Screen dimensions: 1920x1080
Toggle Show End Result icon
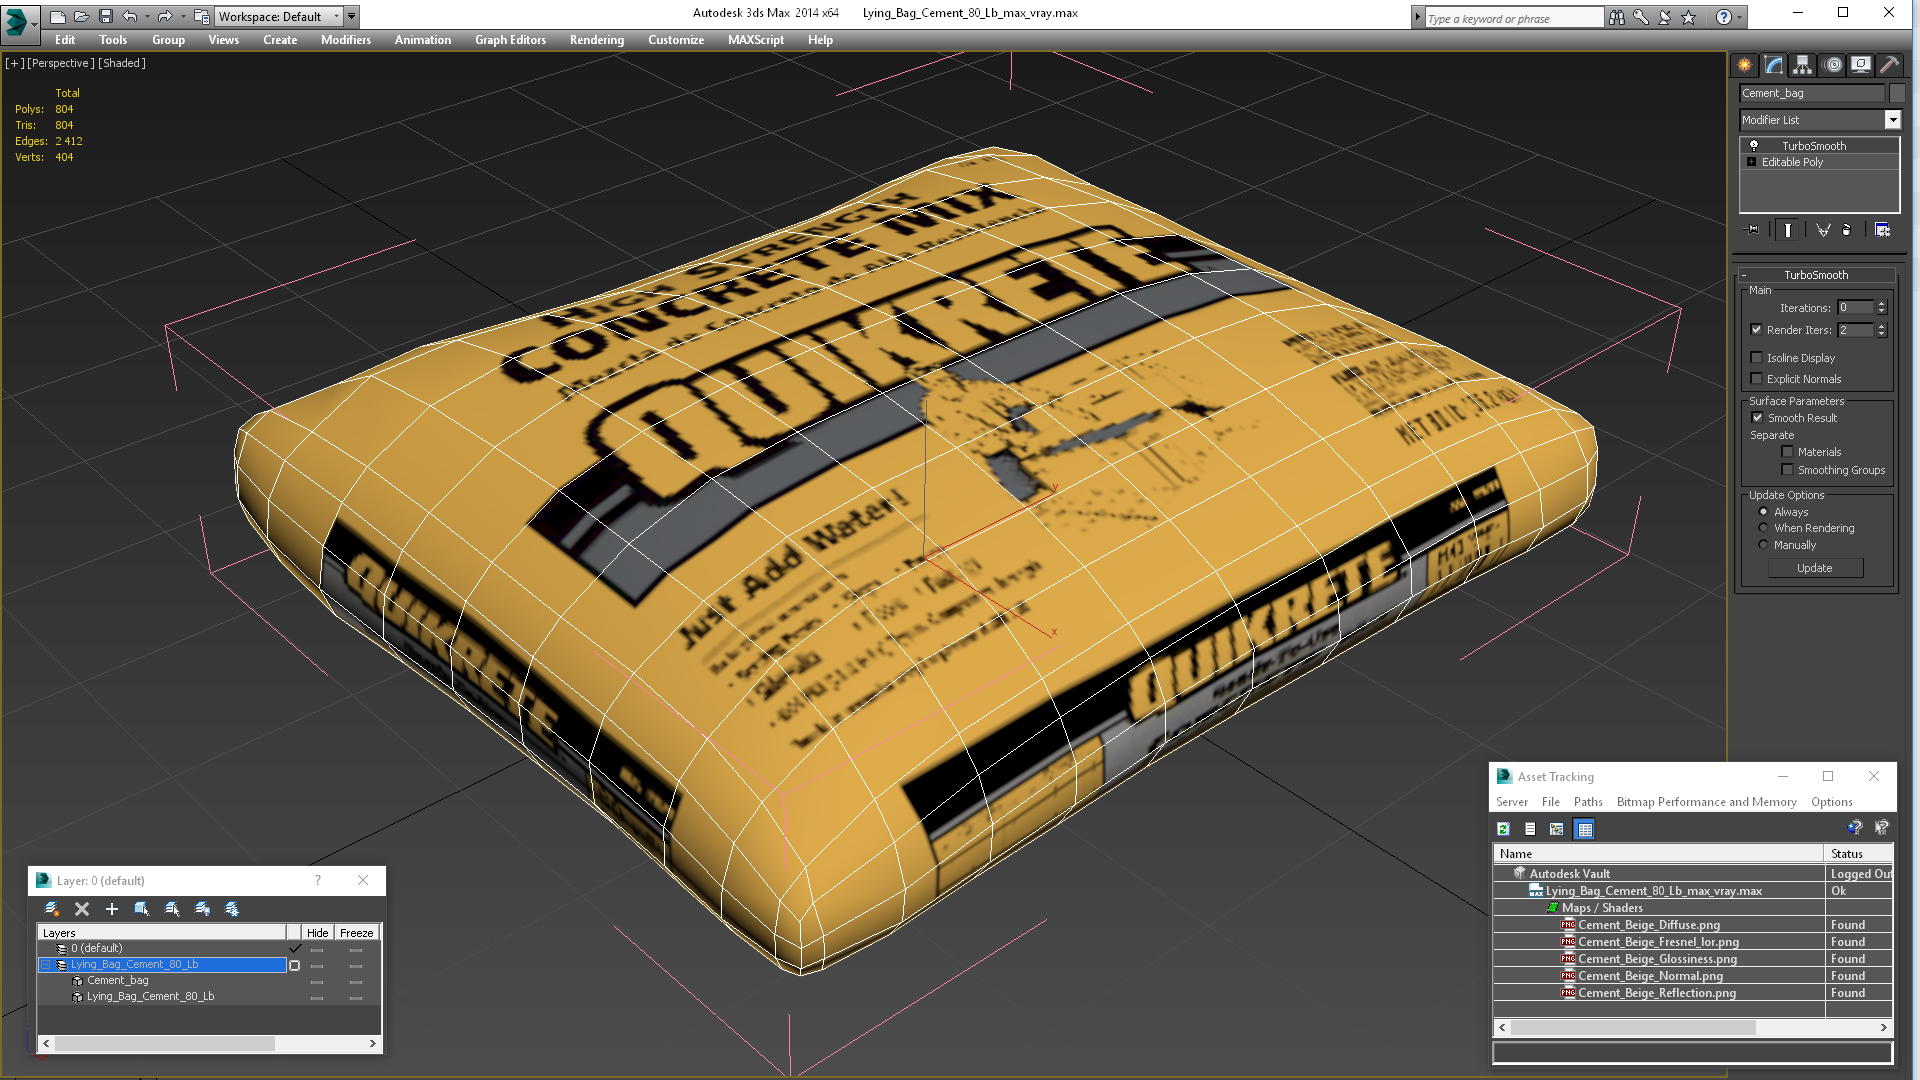1788,230
